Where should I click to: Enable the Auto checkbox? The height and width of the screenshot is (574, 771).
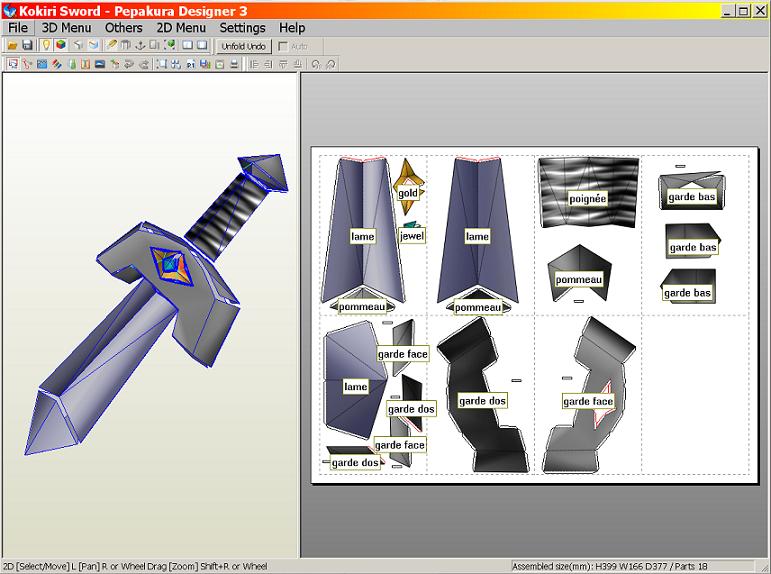pyautogui.click(x=283, y=46)
